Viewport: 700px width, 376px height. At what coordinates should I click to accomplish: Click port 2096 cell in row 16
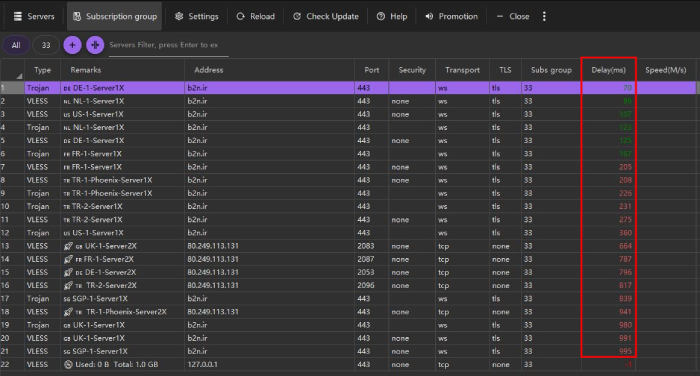[371, 286]
